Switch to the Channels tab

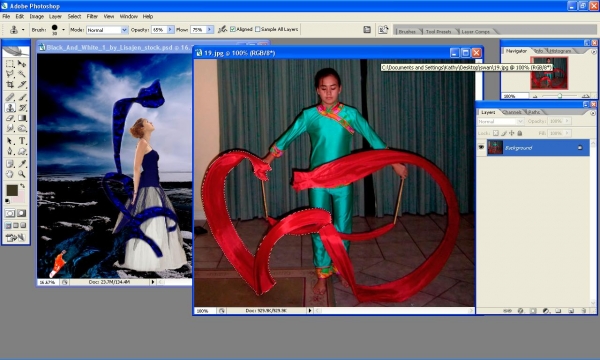pyautogui.click(x=512, y=112)
